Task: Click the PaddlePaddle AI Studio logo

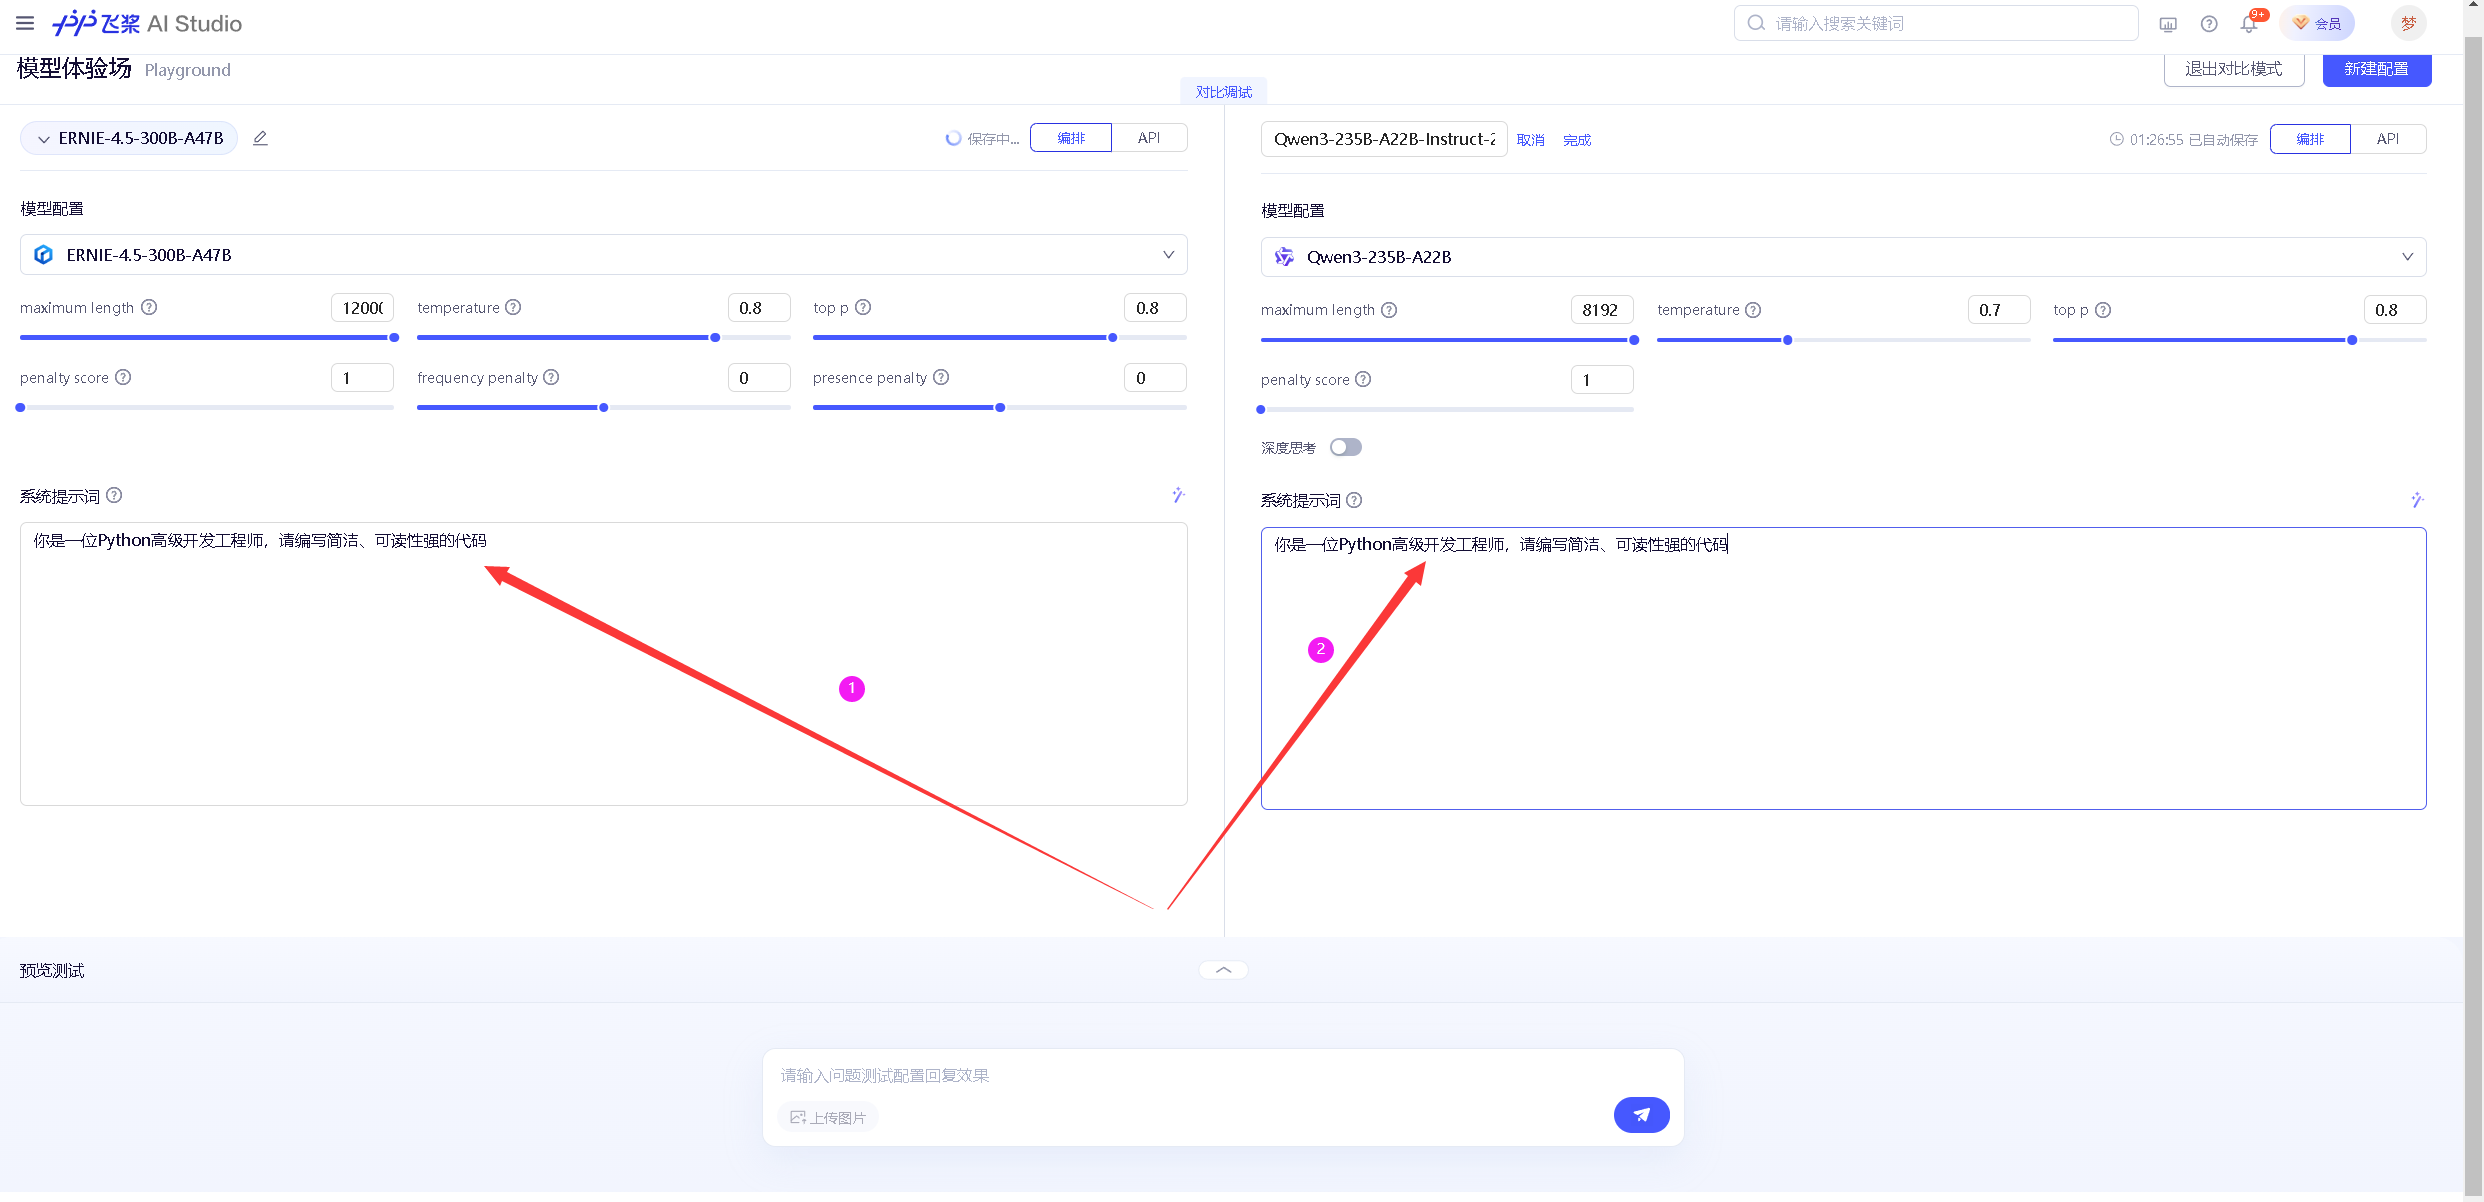Action: [x=147, y=23]
